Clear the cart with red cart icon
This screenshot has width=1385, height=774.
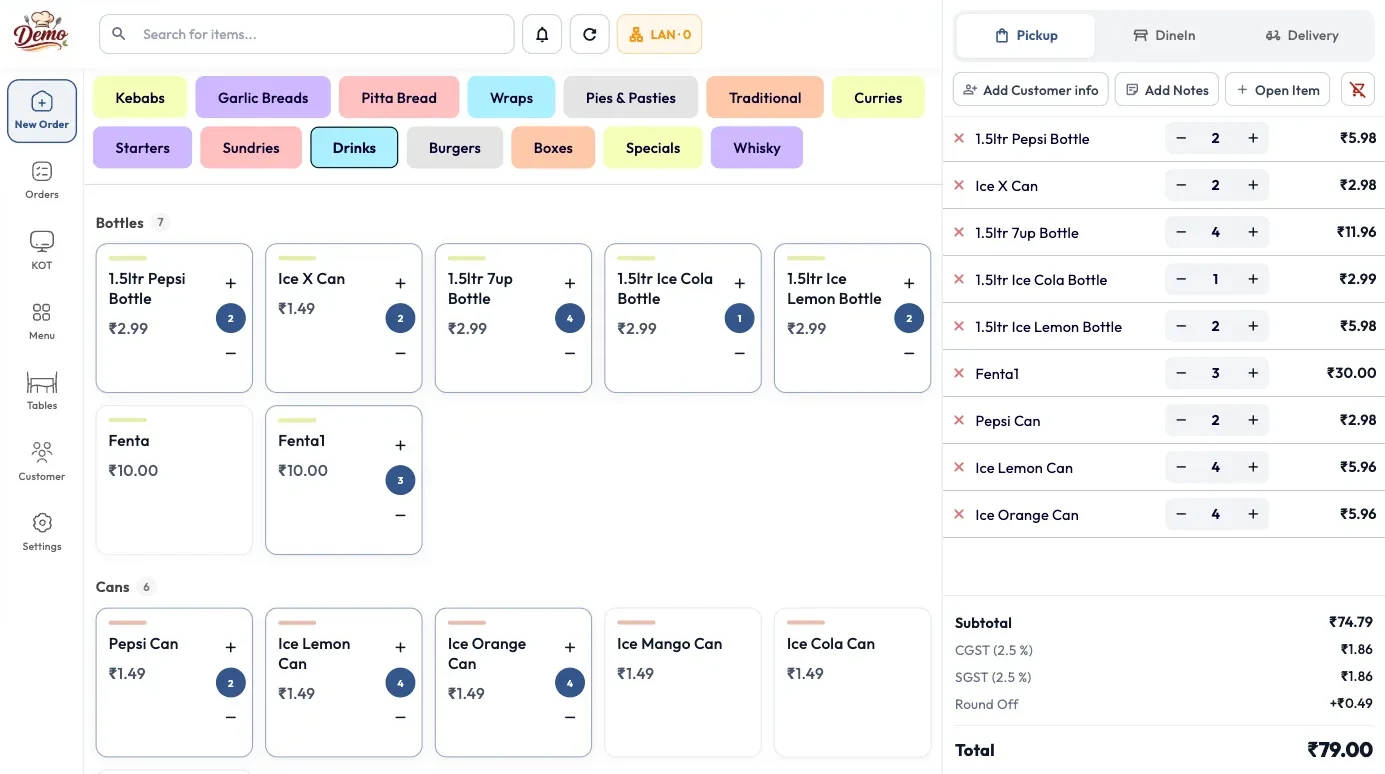[x=1357, y=90]
